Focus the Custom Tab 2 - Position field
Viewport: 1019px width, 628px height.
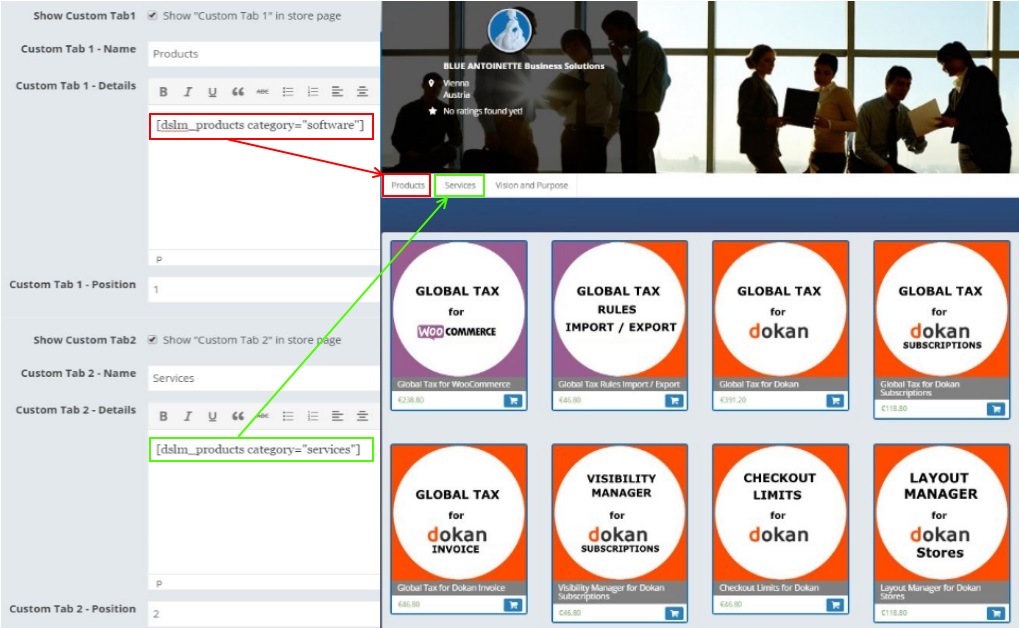(x=264, y=614)
